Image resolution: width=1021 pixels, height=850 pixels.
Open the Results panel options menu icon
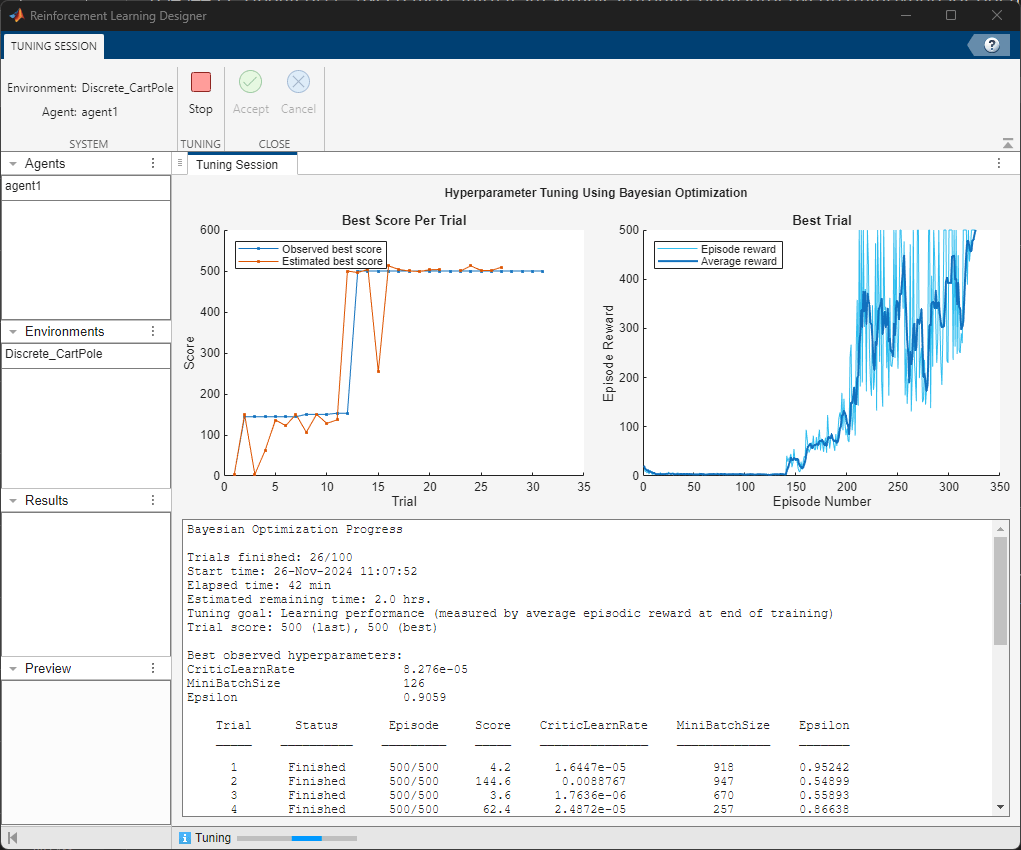click(154, 500)
